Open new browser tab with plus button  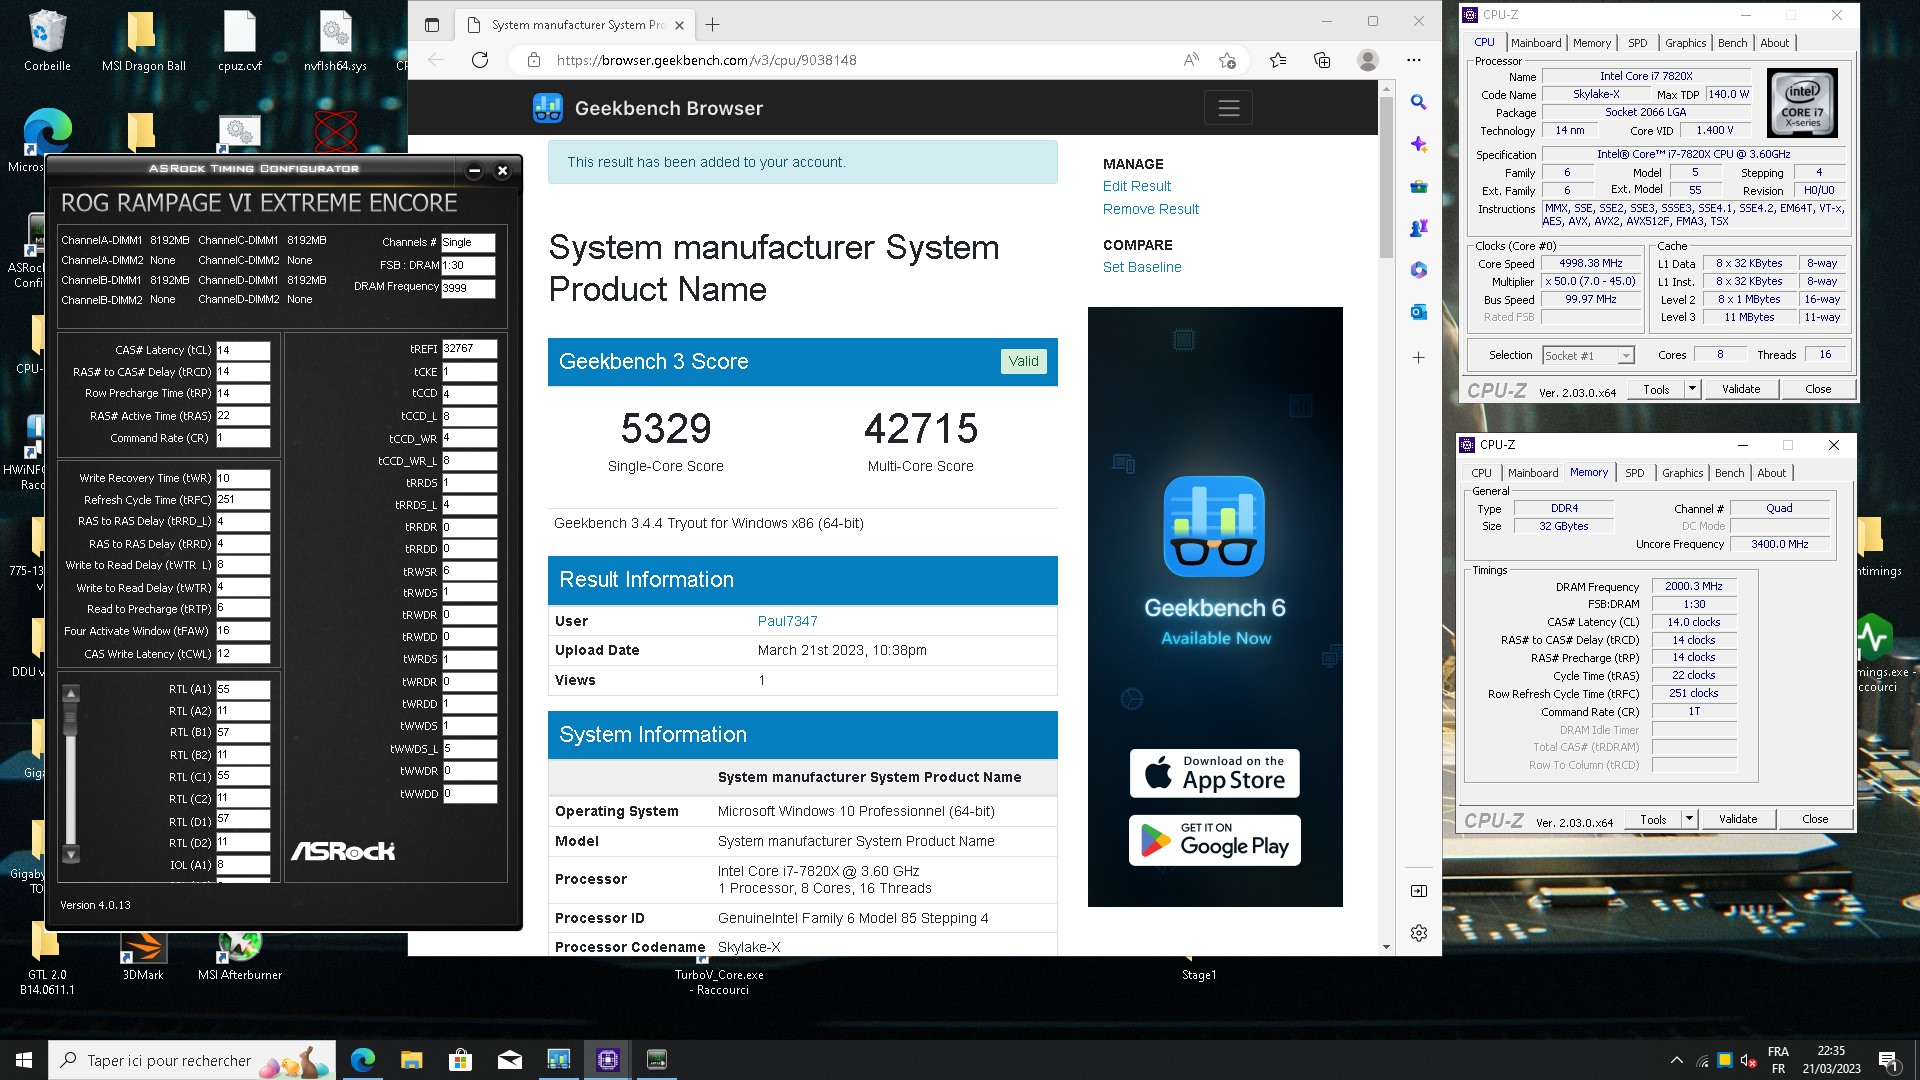pyautogui.click(x=713, y=24)
